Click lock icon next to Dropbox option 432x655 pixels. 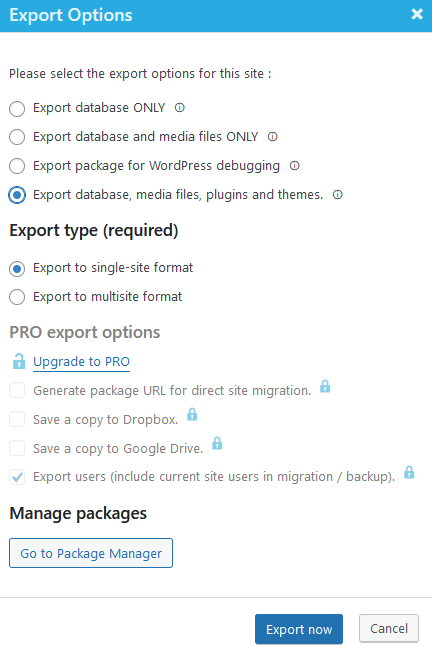point(192,414)
